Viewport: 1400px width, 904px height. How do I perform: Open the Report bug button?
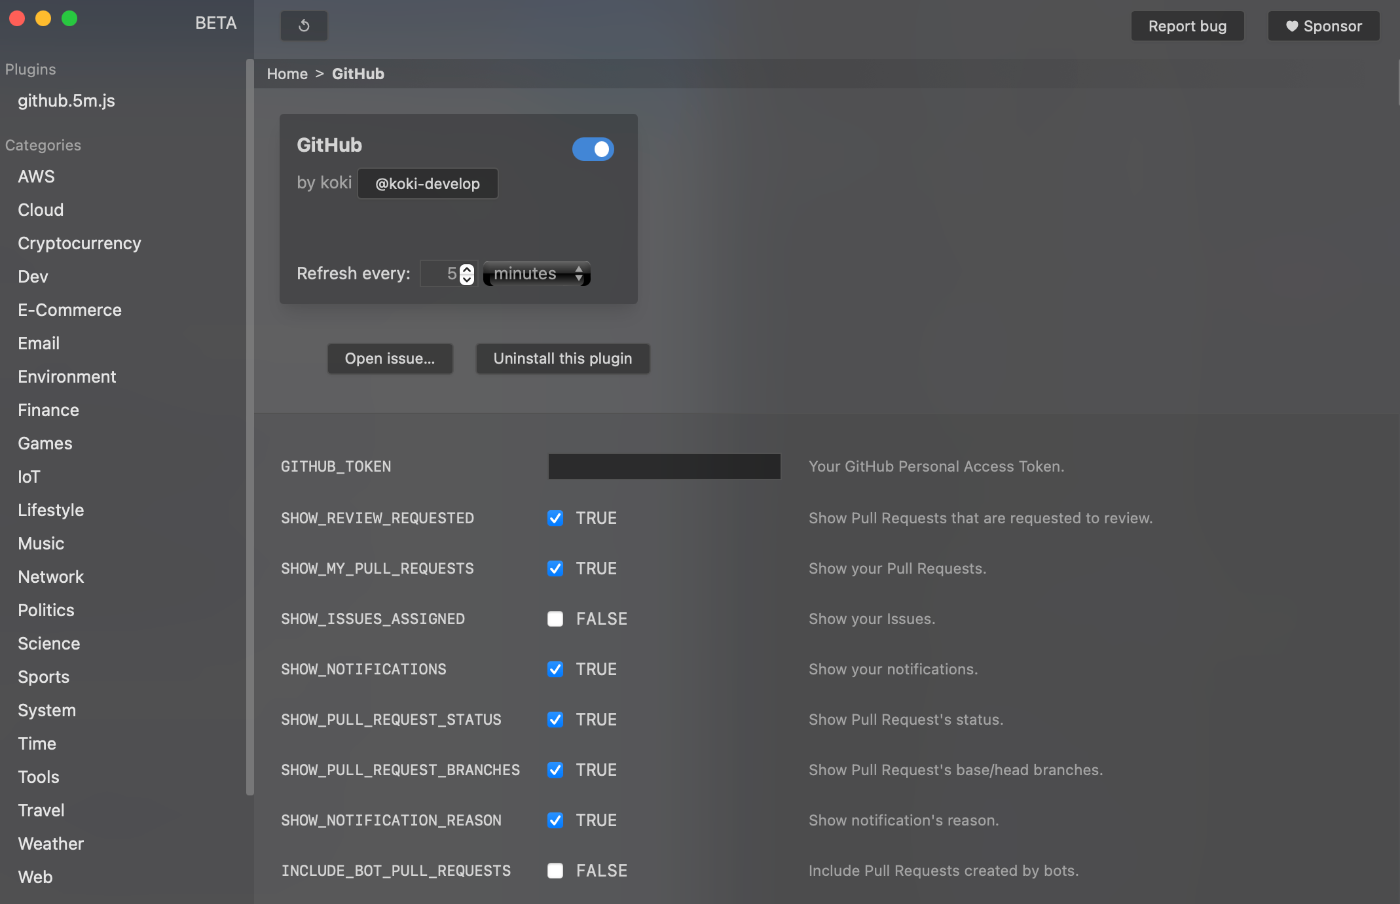coord(1187,26)
